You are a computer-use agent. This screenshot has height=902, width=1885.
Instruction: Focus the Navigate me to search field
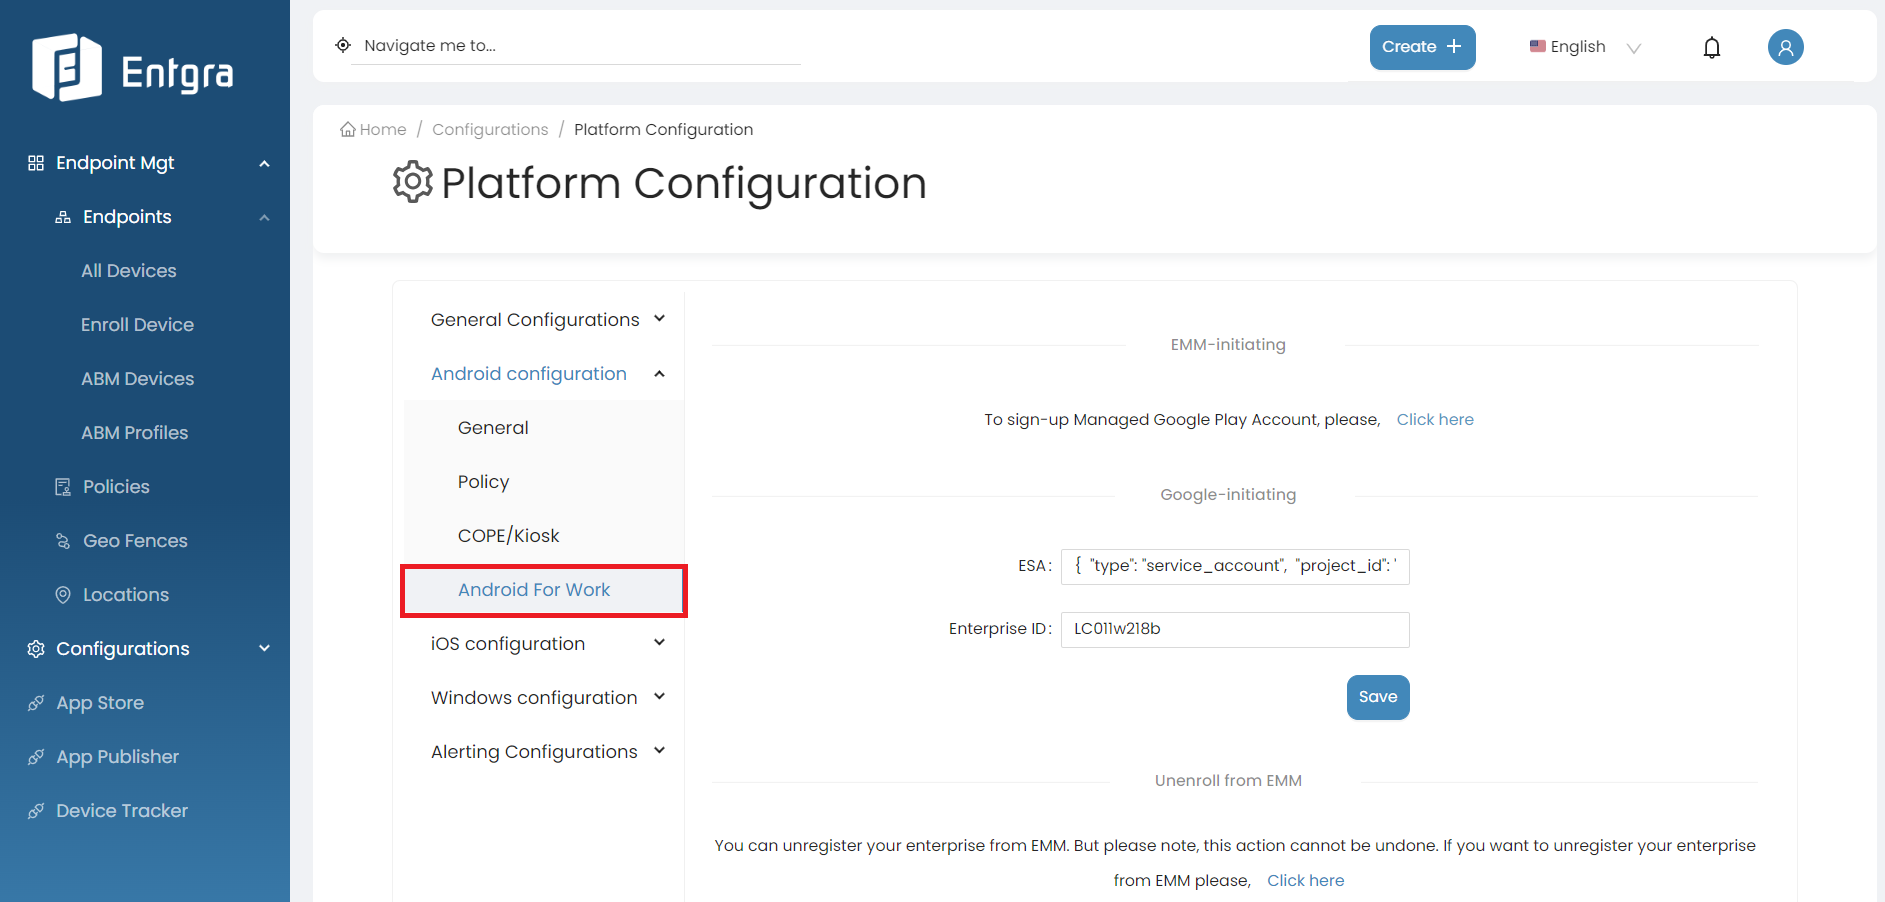click(576, 46)
